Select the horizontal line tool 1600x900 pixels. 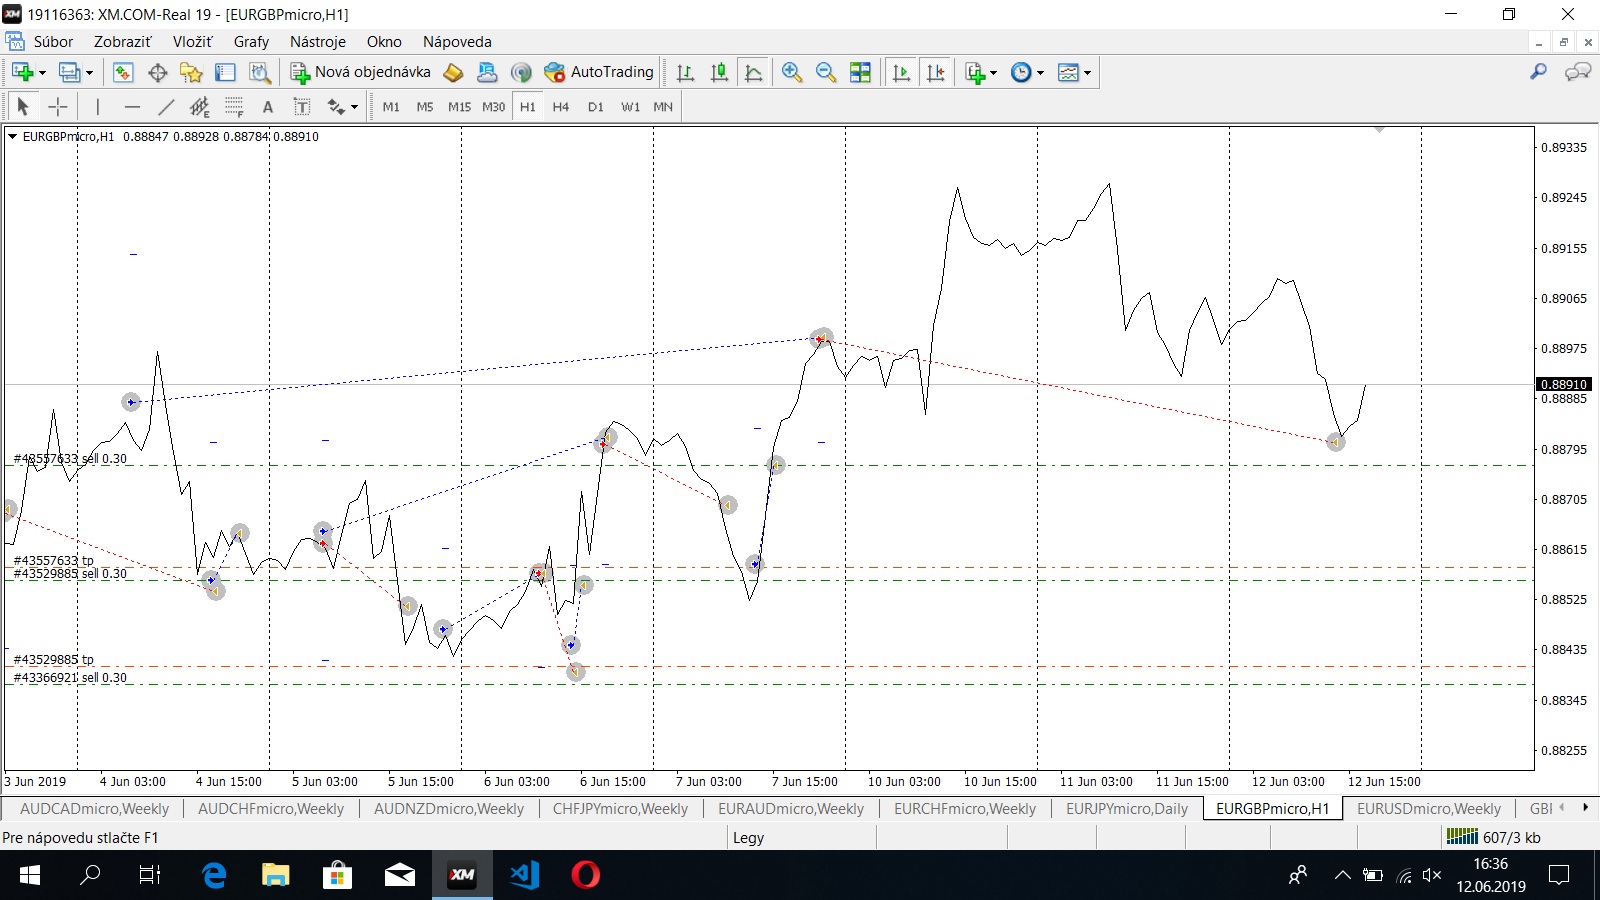coord(132,107)
